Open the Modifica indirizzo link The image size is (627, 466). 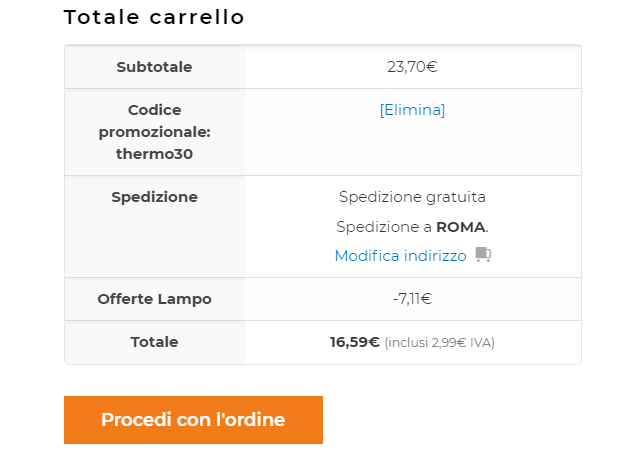pos(400,256)
